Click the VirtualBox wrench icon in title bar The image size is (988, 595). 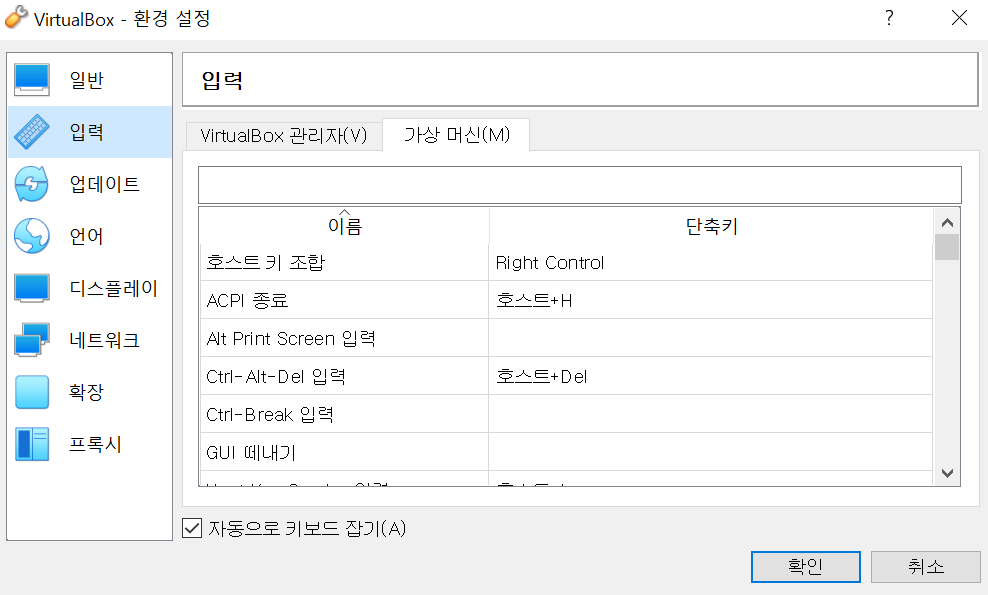(x=16, y=17)
